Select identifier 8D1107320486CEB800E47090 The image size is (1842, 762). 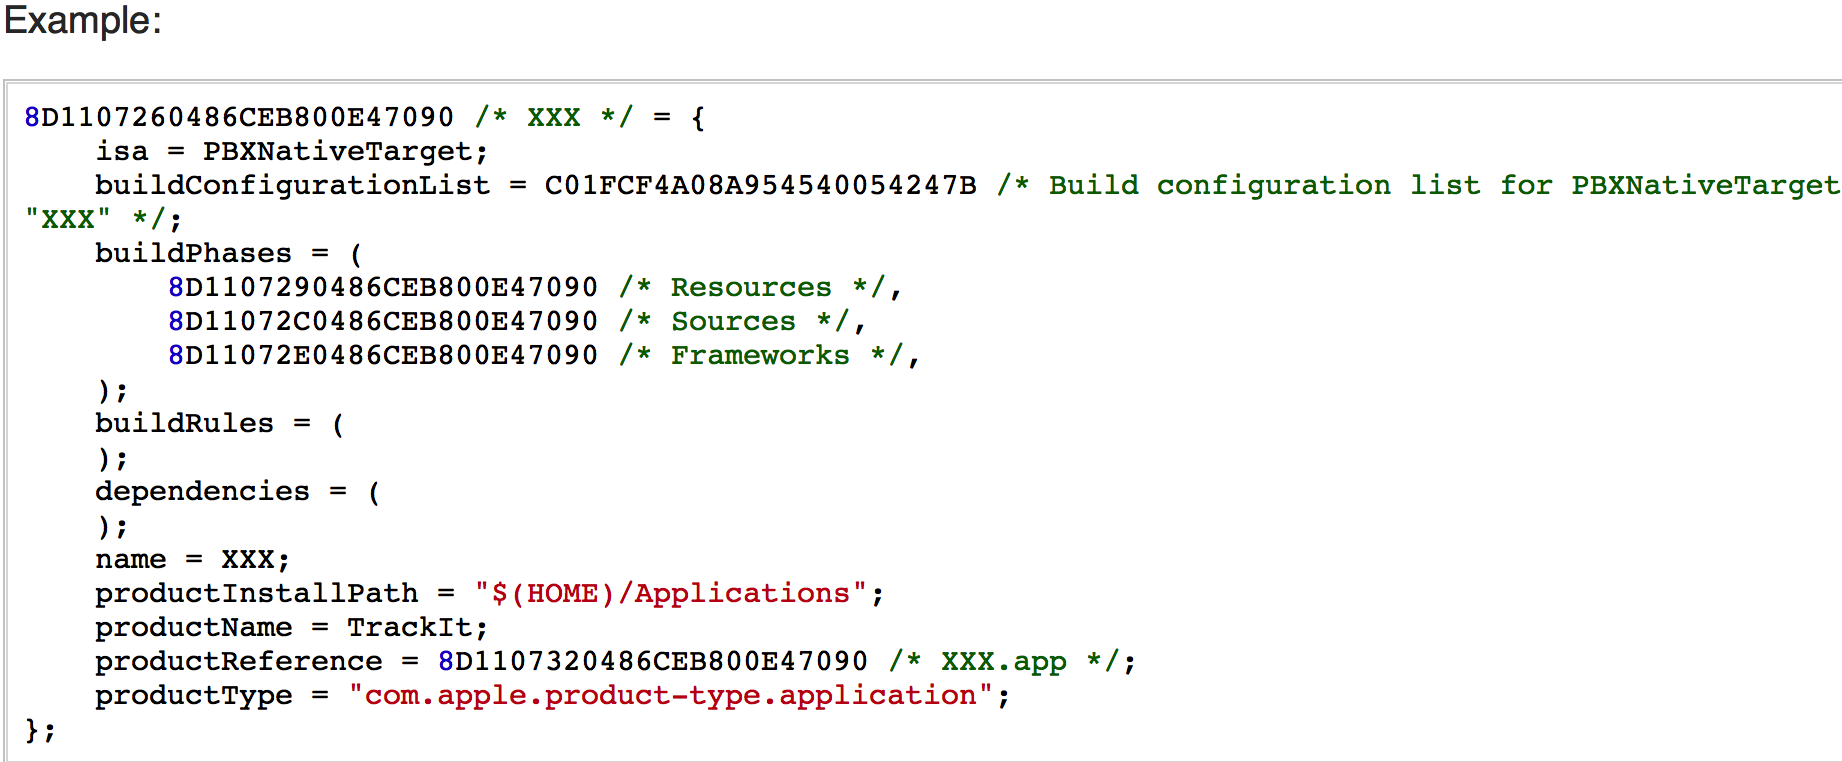click(653, 662)
